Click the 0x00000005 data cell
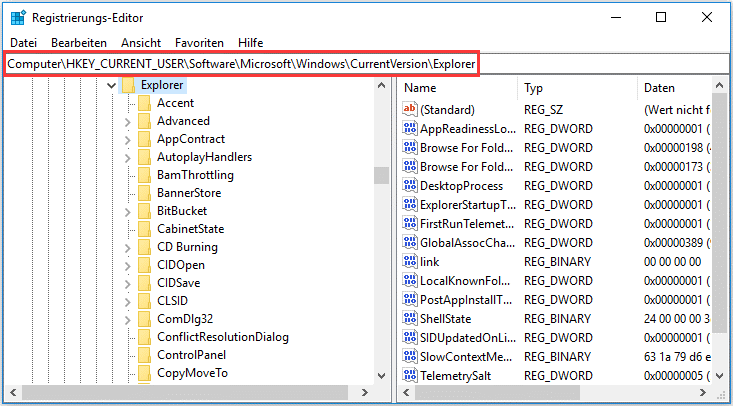The width and height of the screenshot is (733, 406). click(x=677, y=376)
